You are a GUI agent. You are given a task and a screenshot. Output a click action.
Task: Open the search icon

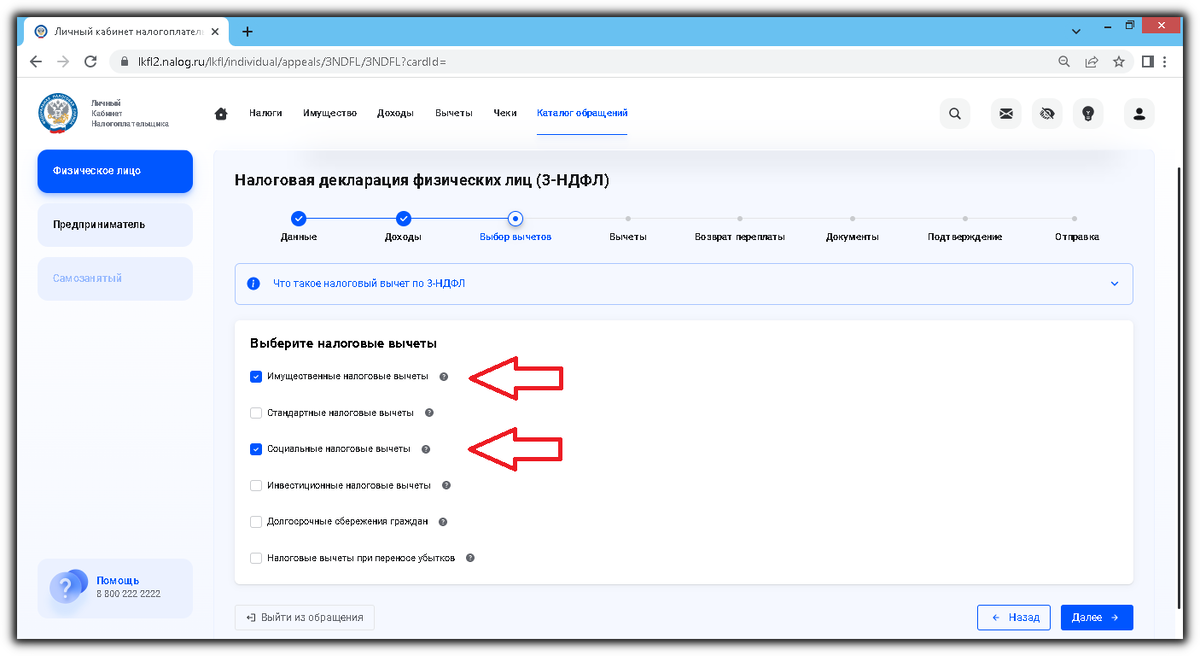point(954,113)
